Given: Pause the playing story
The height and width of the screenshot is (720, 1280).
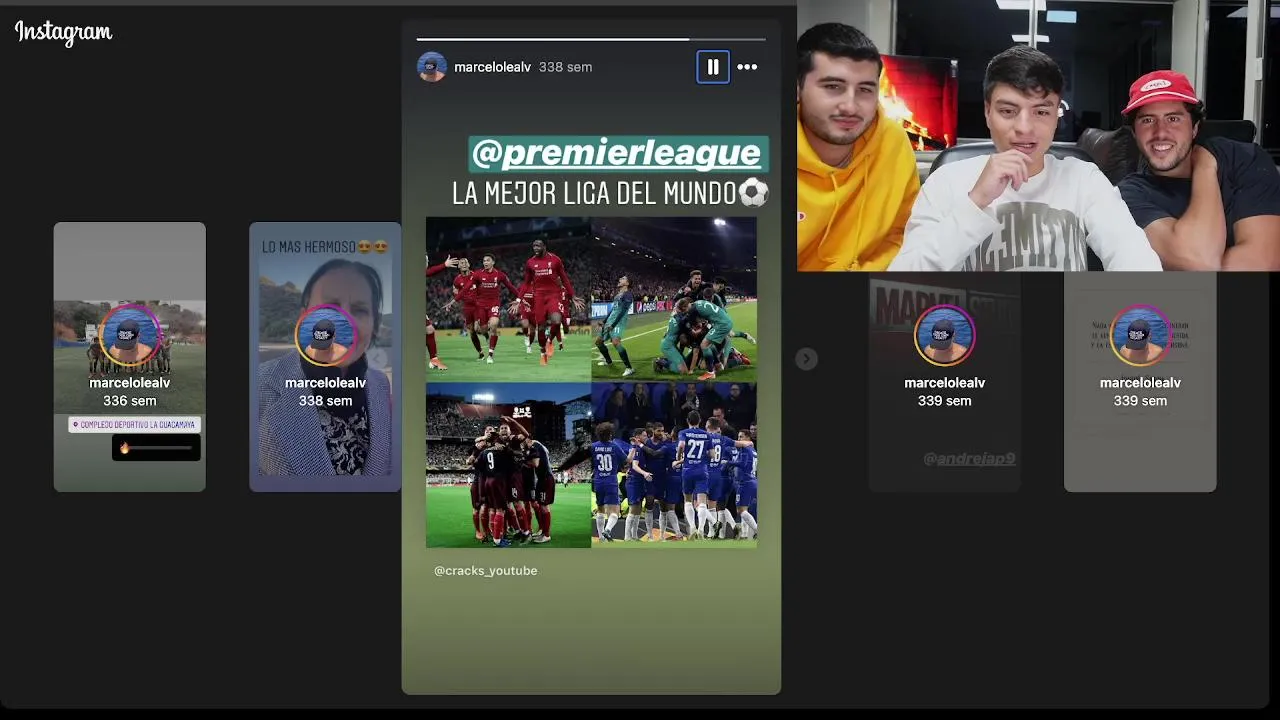Looking at the screenshot, I should pos(713,67).
